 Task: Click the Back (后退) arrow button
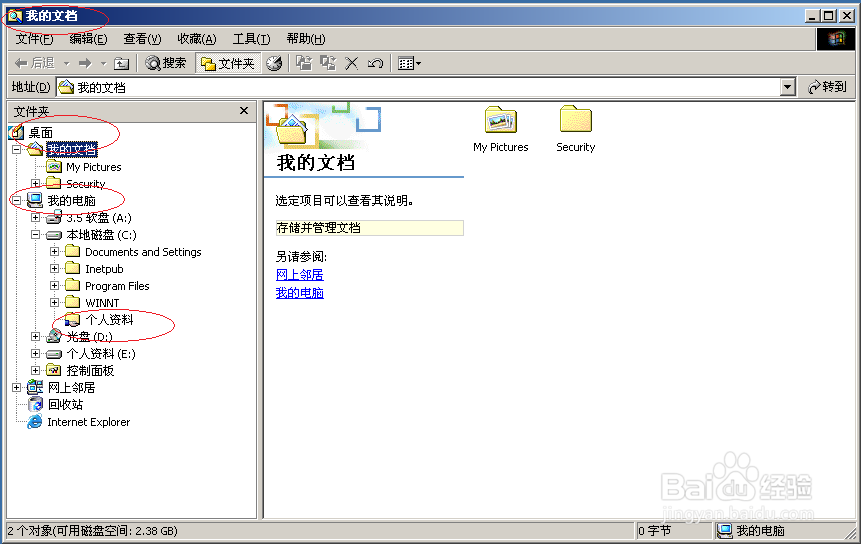click(34, 63)
